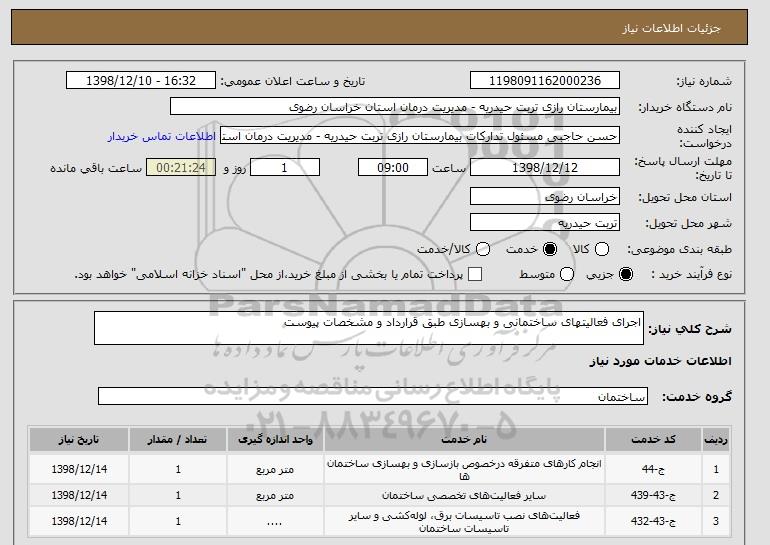Click the نام خدمت column header
The height and width of the screenshot is (545, 770).
(464, 439)
